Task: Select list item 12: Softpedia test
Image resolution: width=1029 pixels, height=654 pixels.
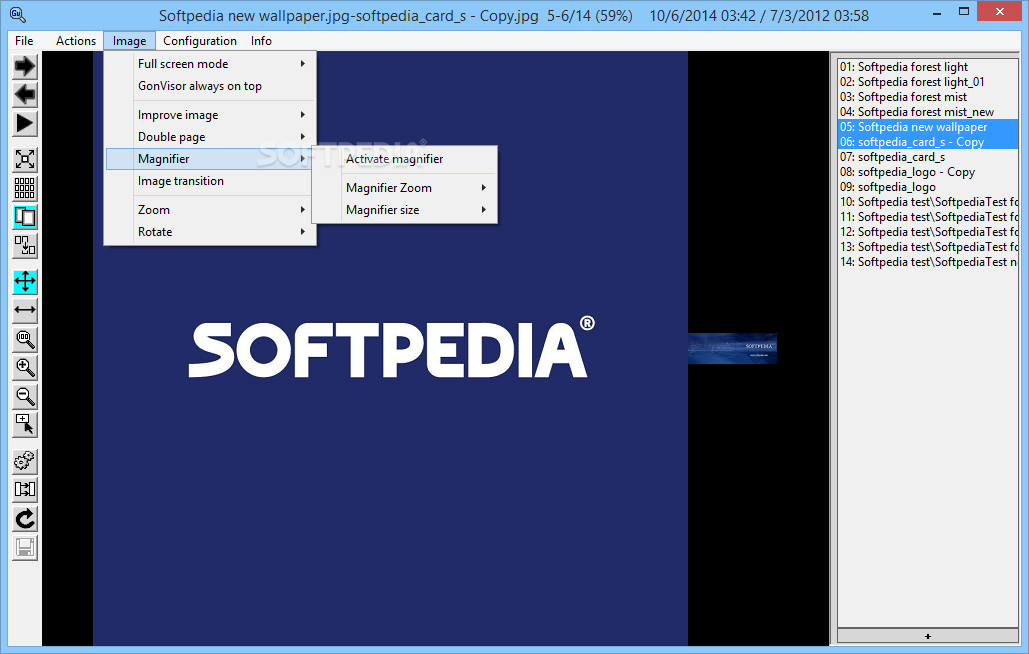Action: click(928, 232)
